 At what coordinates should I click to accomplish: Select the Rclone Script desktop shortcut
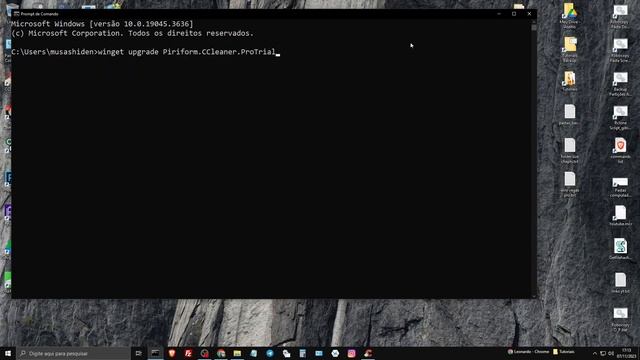pos(620,118)
